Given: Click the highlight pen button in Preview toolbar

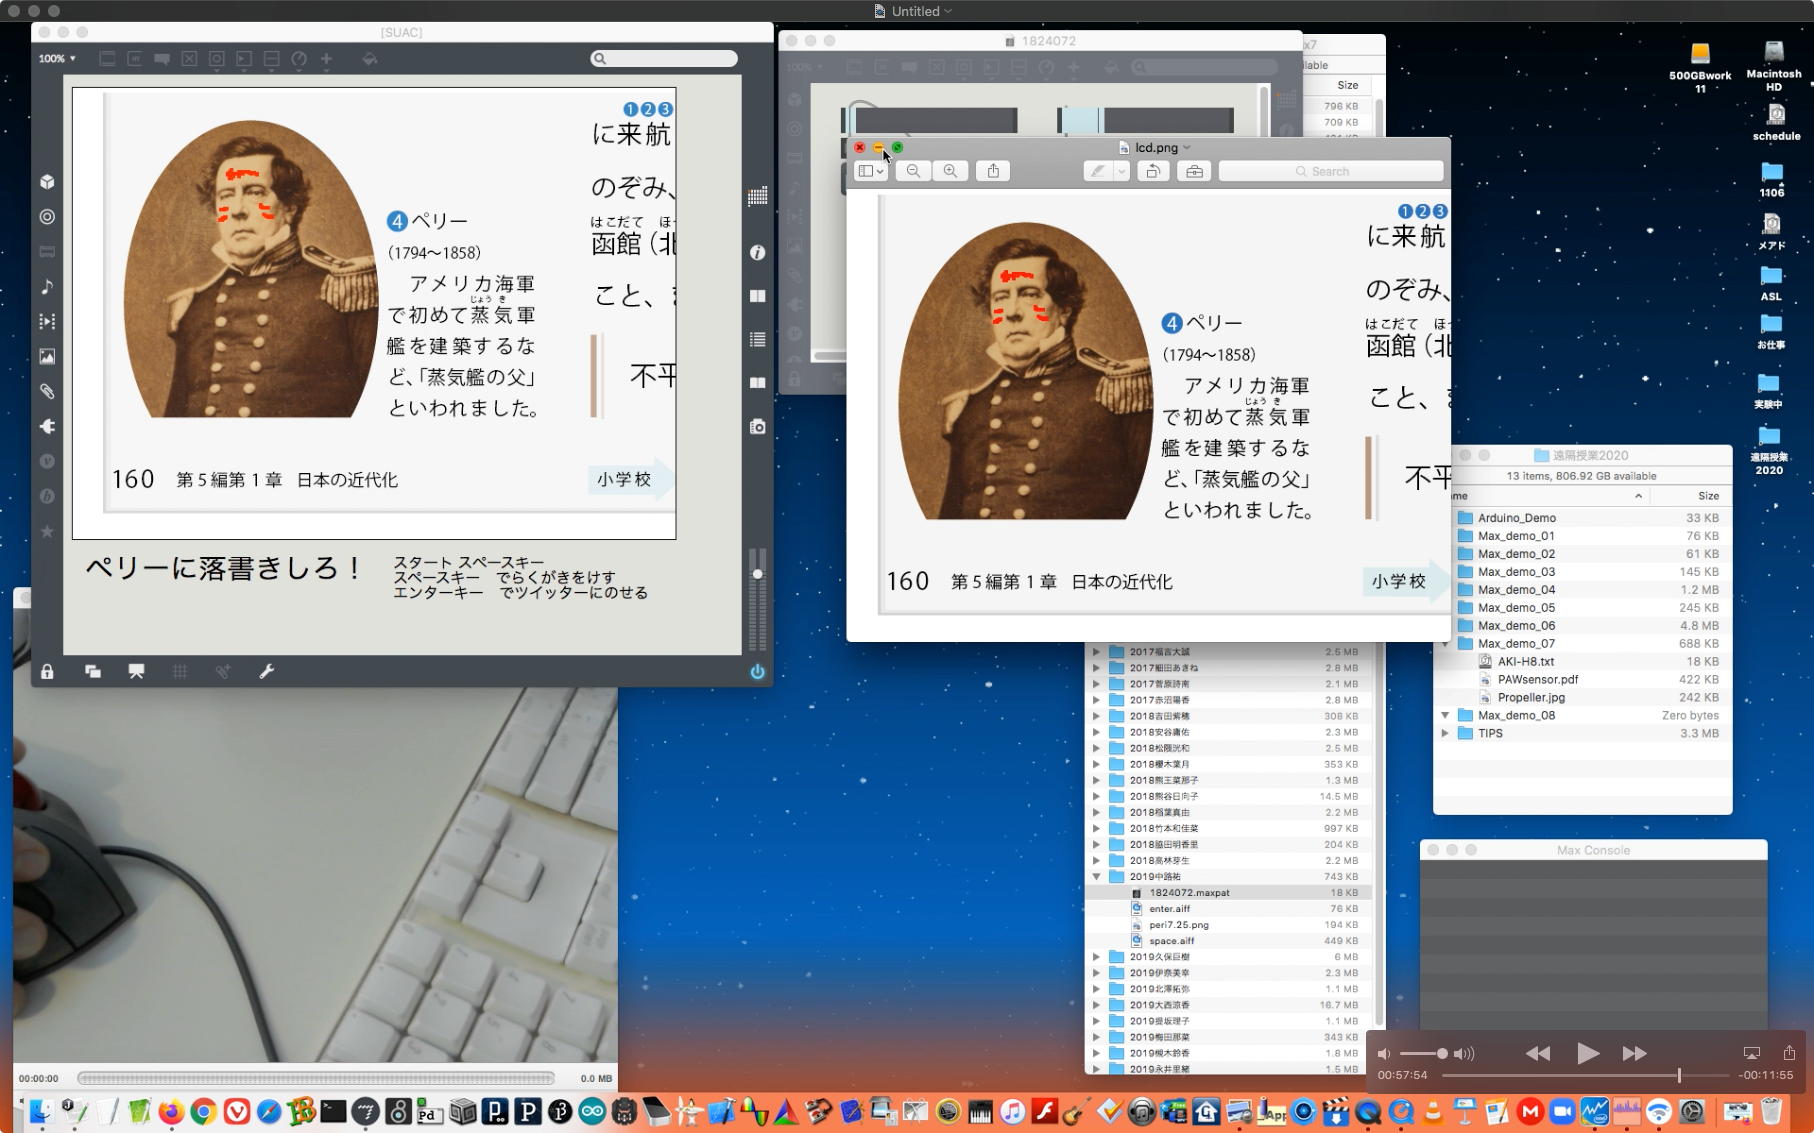Looking at the screenshot, I should [1098, 171].
